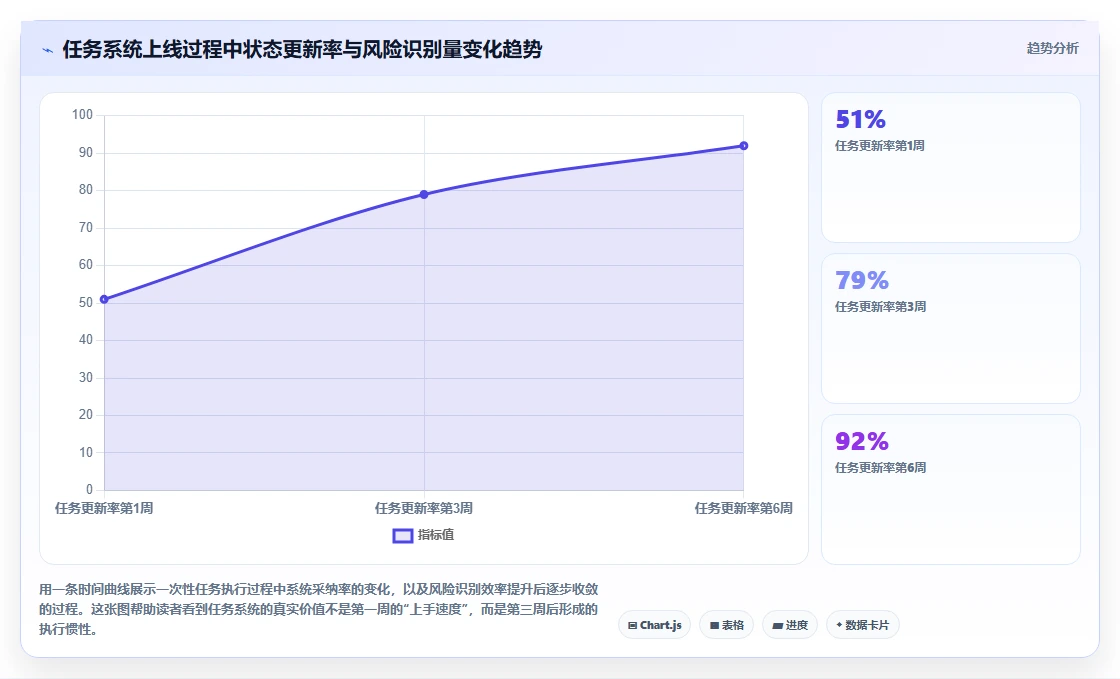Click the 指标值 legend label

(436, 535)
